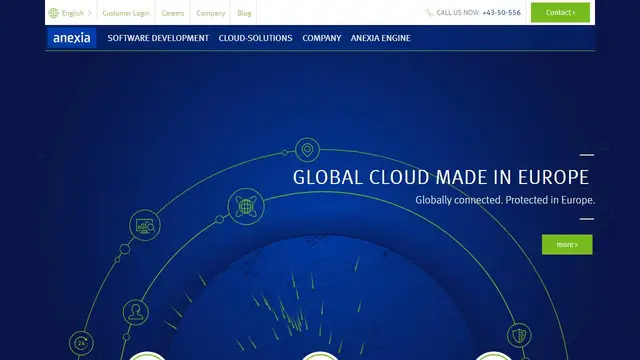Click the 24-hour support icon
Viewport: 640px width, 360px height.
click(x=81, y=343)
